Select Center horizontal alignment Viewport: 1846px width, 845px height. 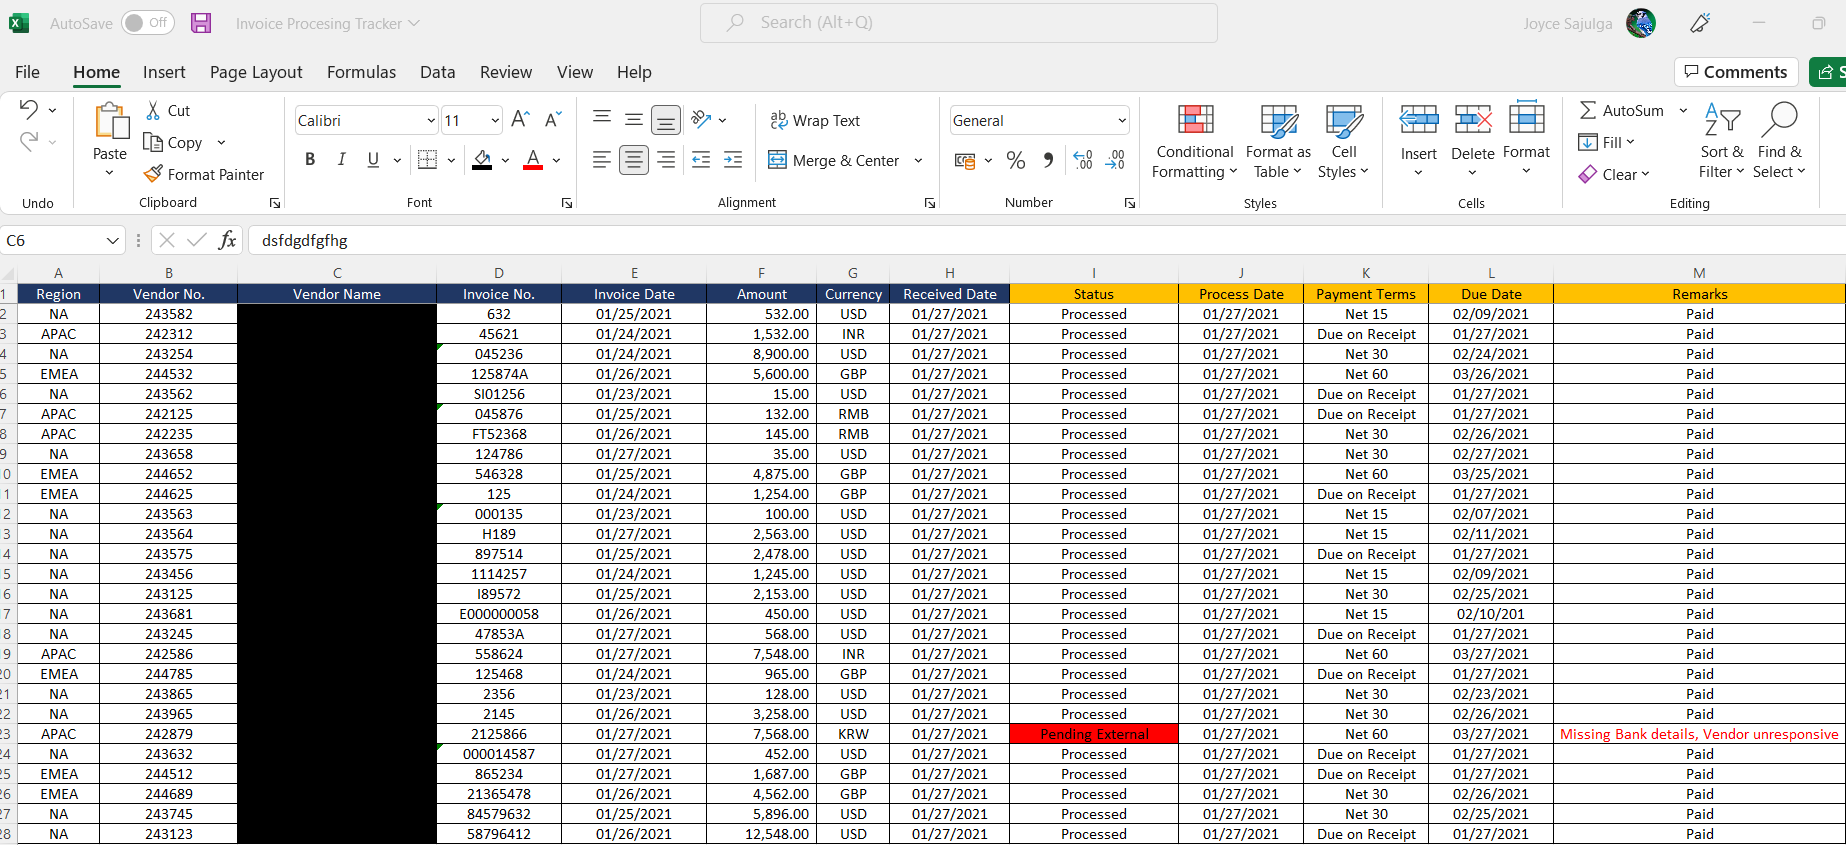click(633, 160)
